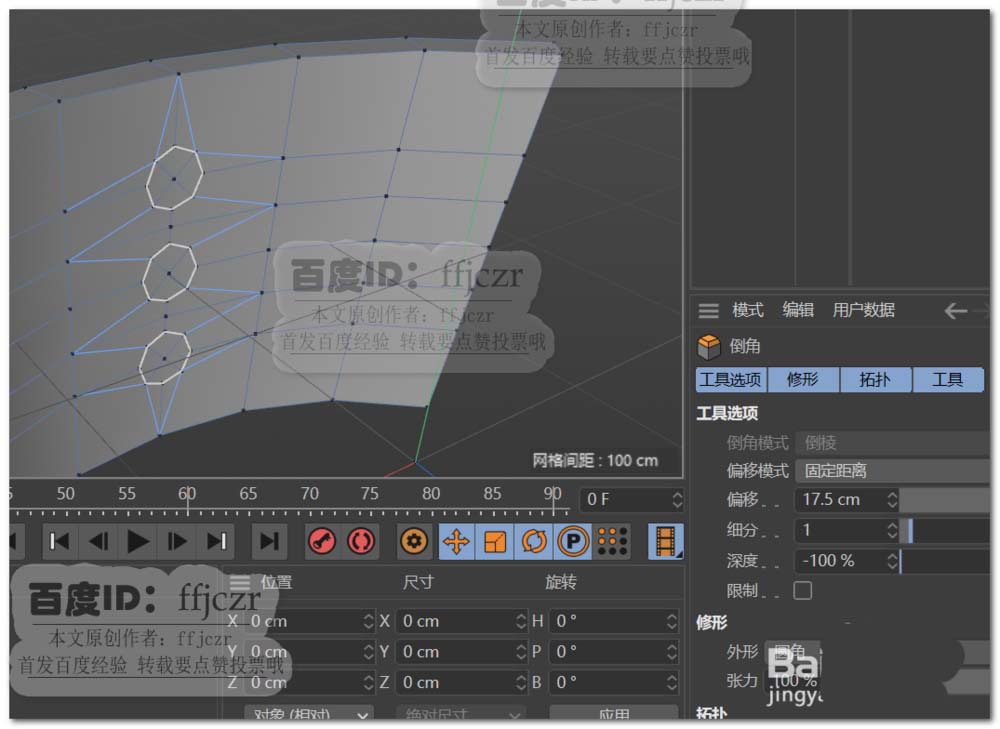Screen dimensions: 1000x729
Task: Step back one frame
Action: pyautogui.click(x=98, y=541)
